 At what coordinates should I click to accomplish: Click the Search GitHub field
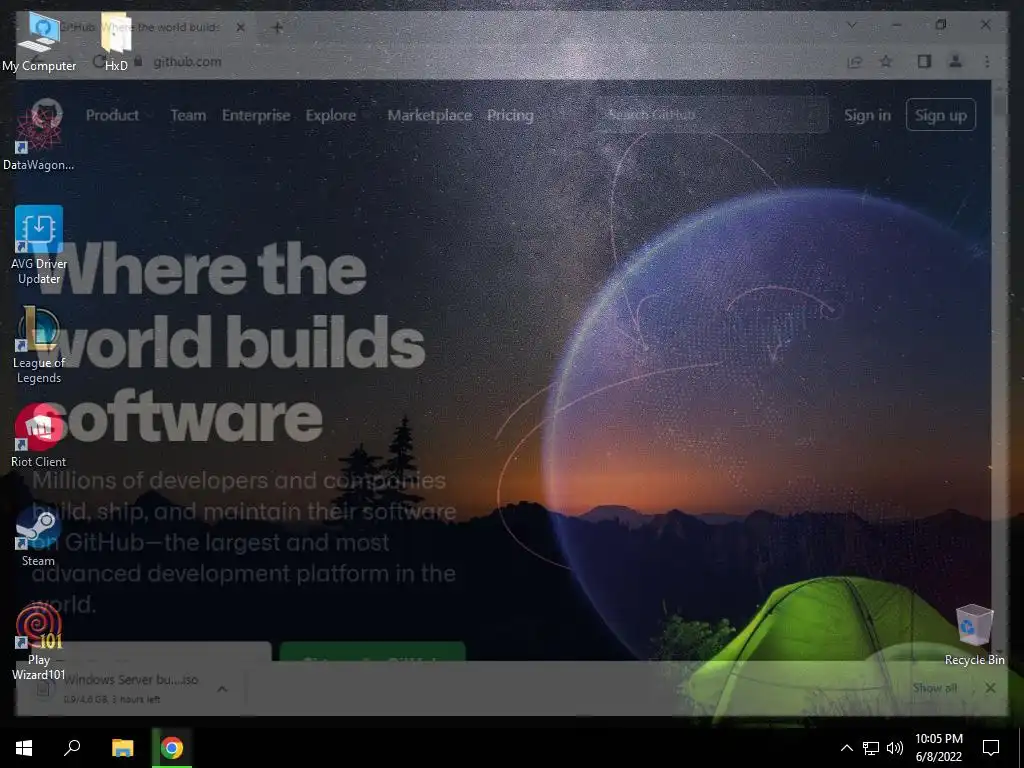[711, 115]
